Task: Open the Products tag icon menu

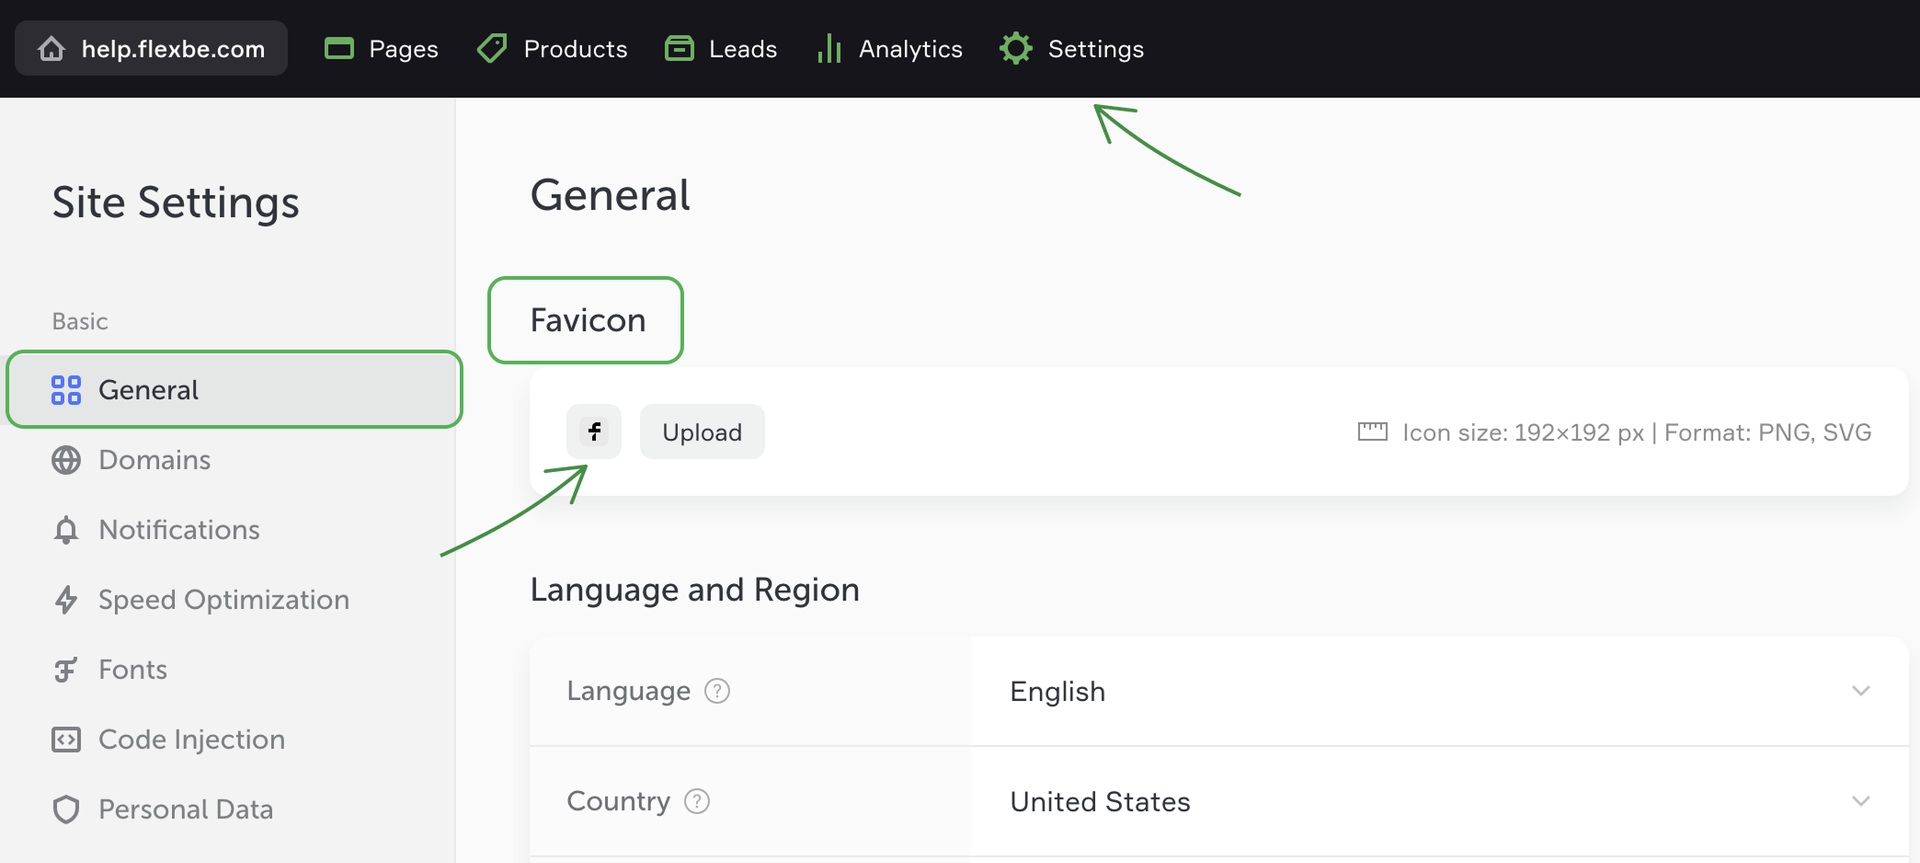Action: 492,49
